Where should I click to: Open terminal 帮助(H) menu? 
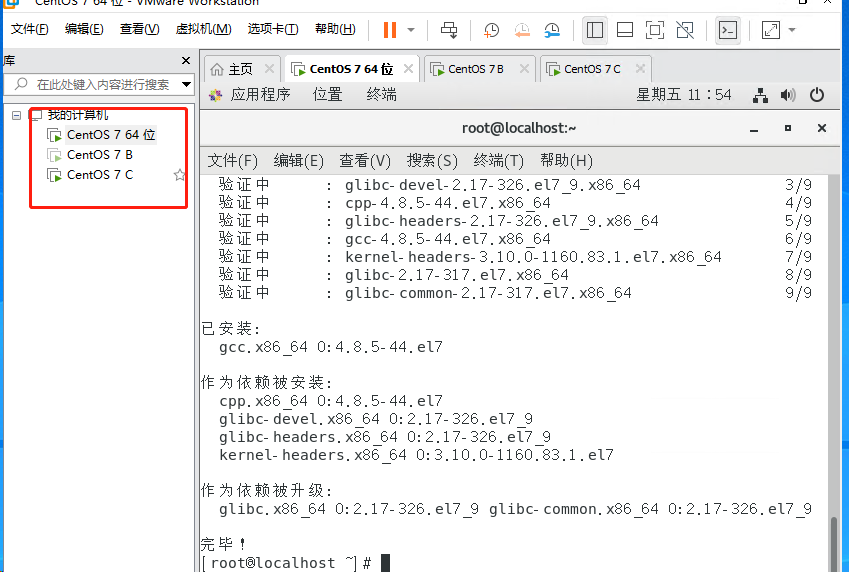(566, 161)
